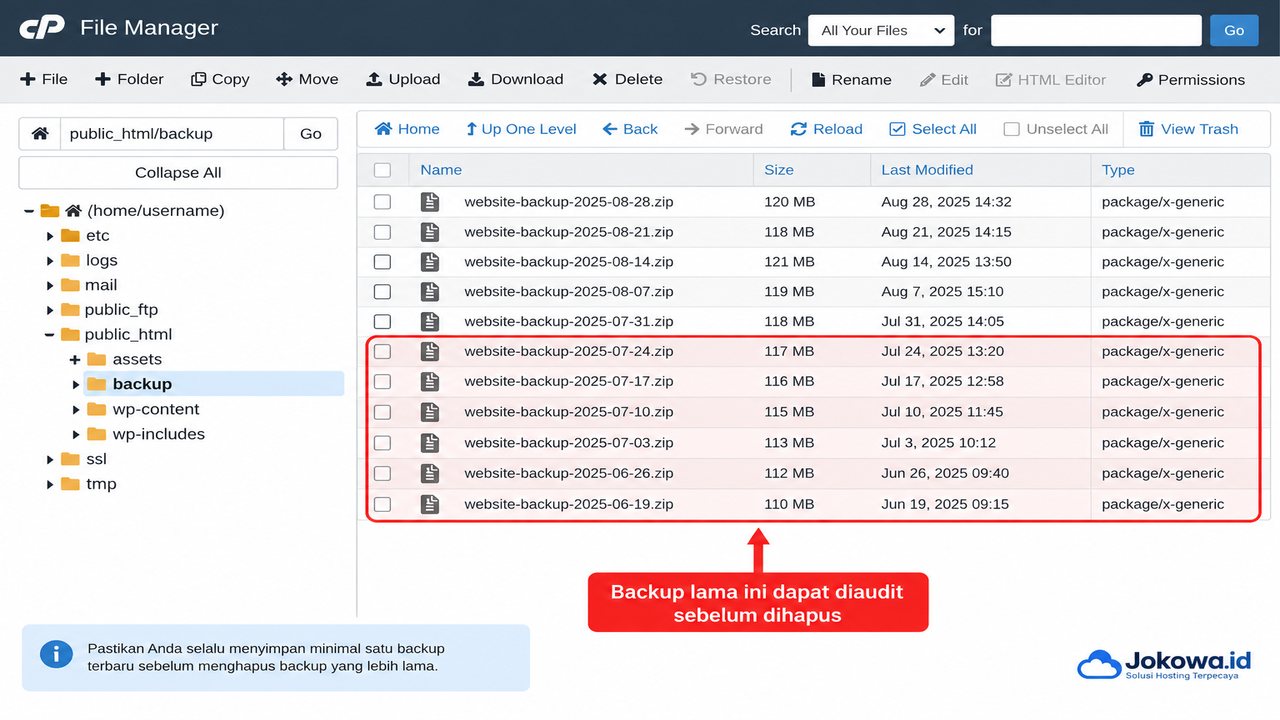
Task: Sort by Last Modified column header
Action: point(927,170)
